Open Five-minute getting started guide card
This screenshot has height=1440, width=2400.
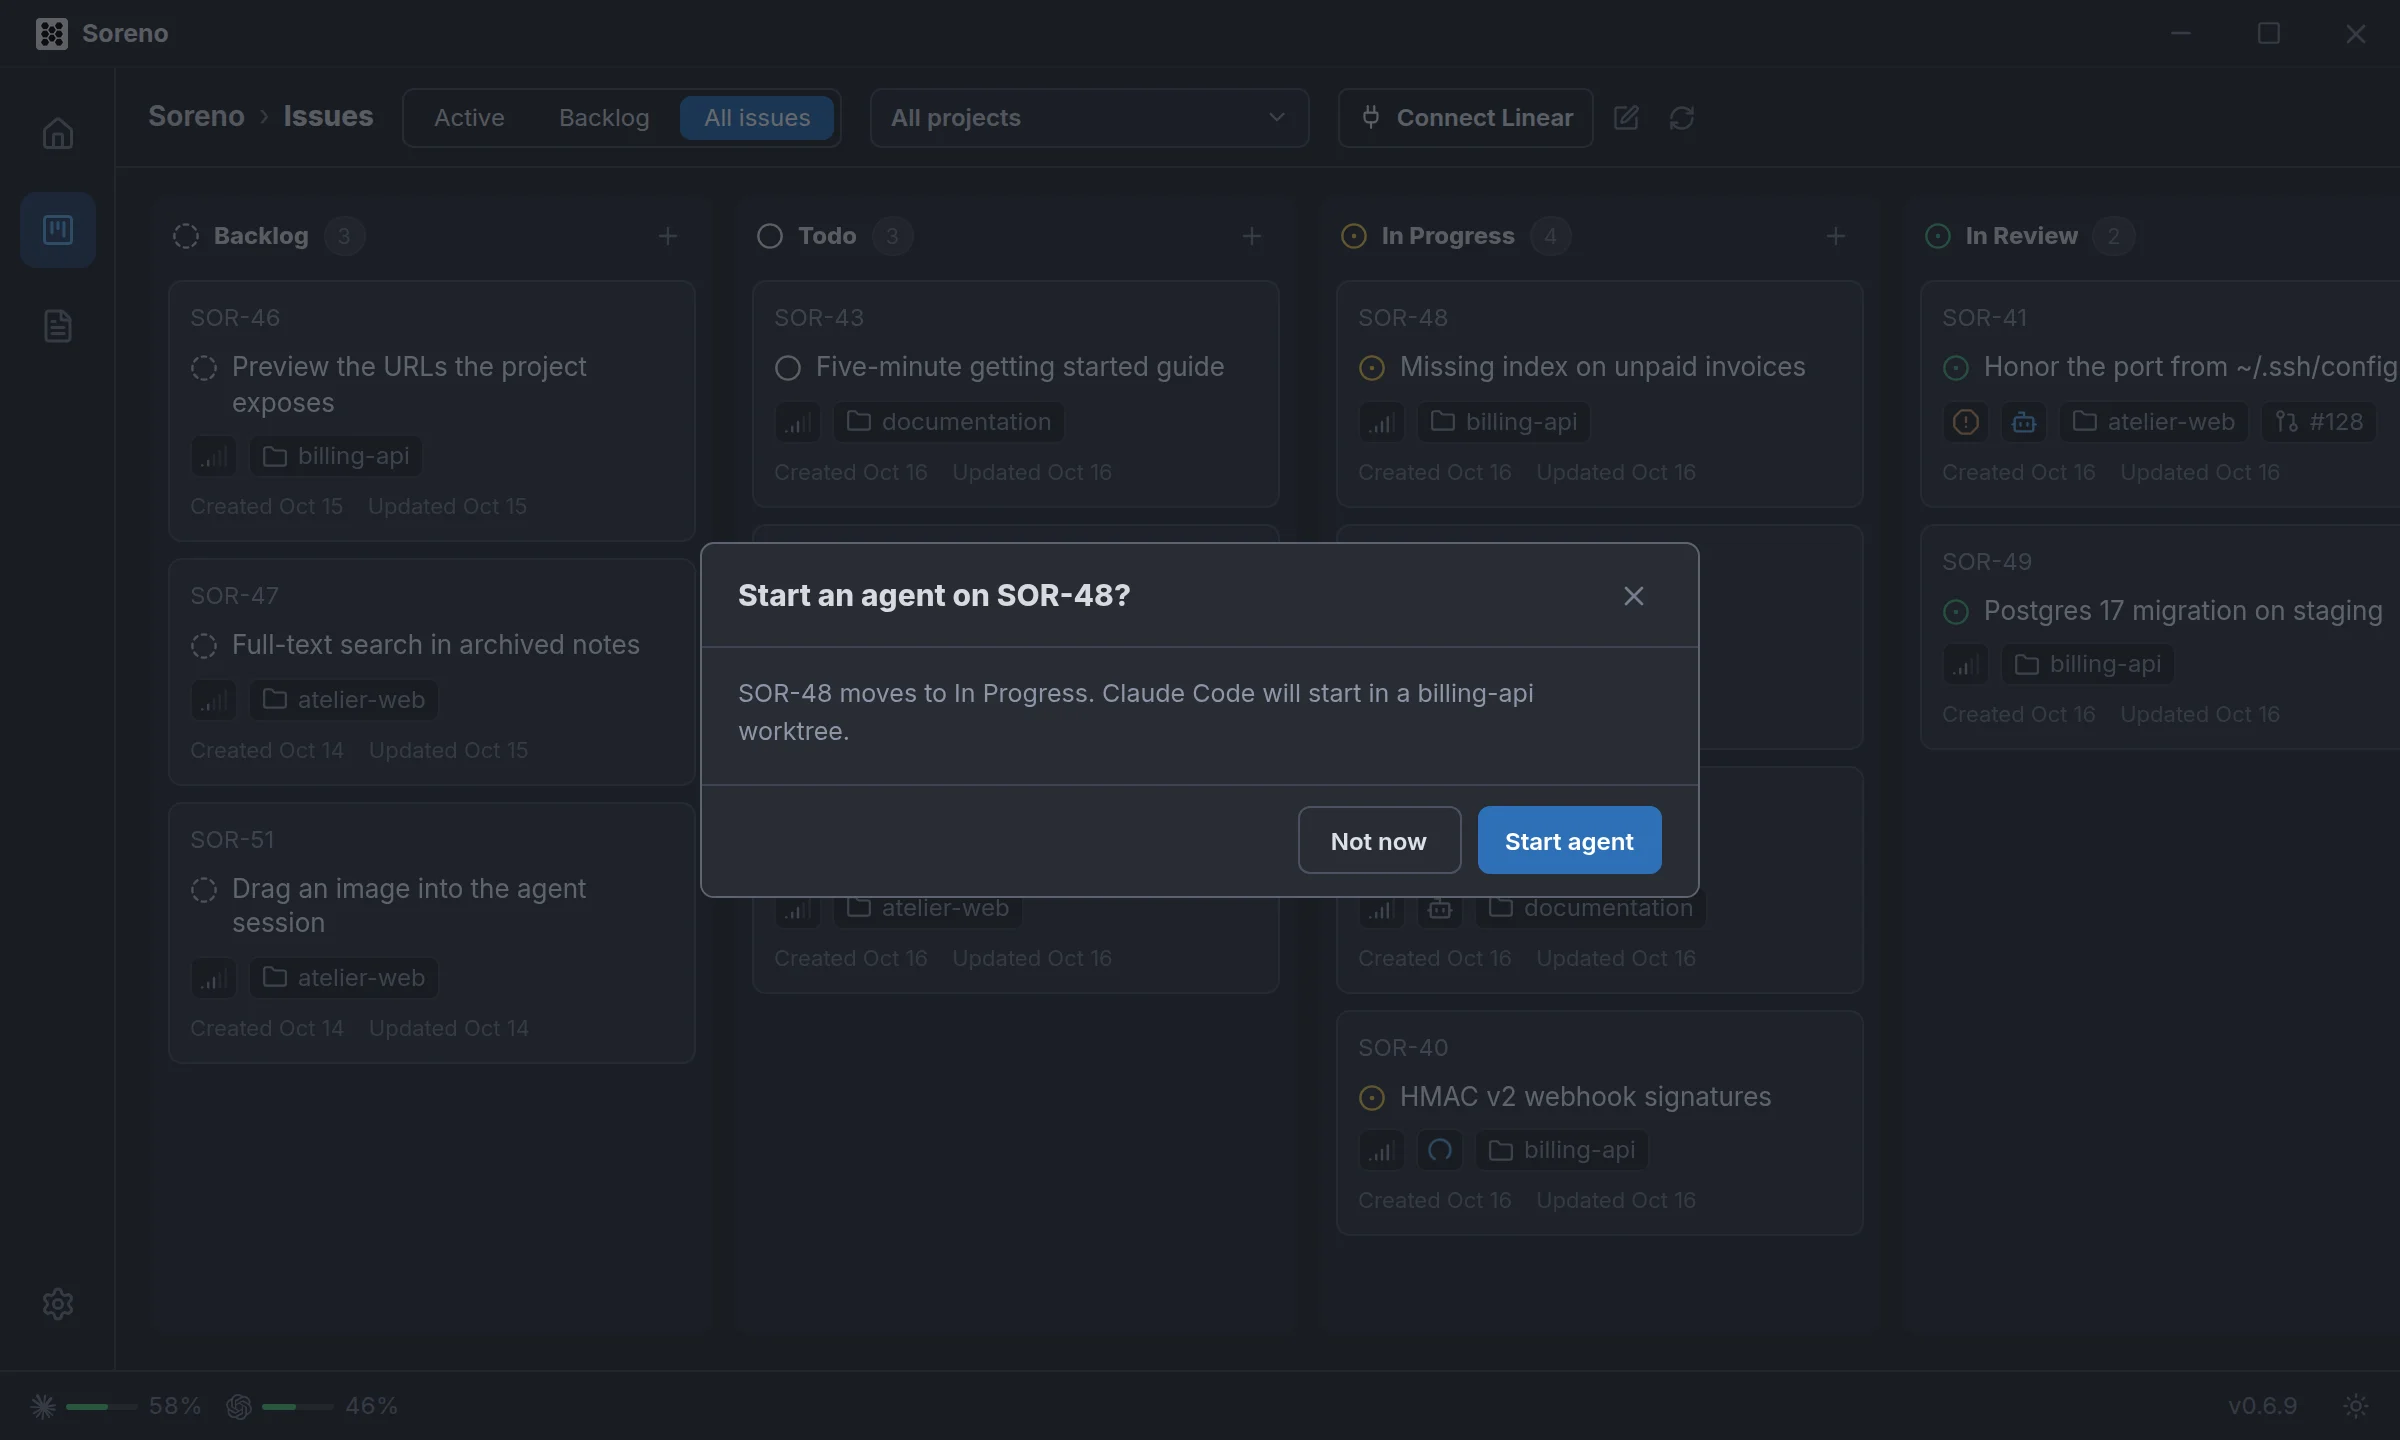[x=1016, y=394]
